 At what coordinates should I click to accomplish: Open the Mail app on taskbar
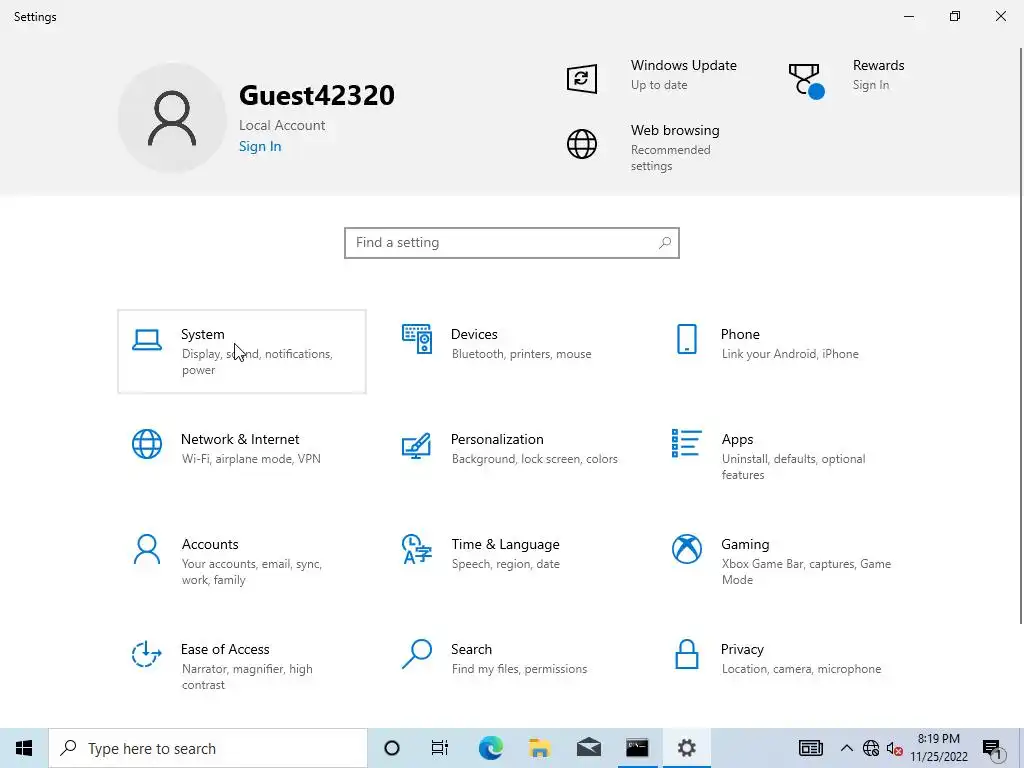point(588,748)
